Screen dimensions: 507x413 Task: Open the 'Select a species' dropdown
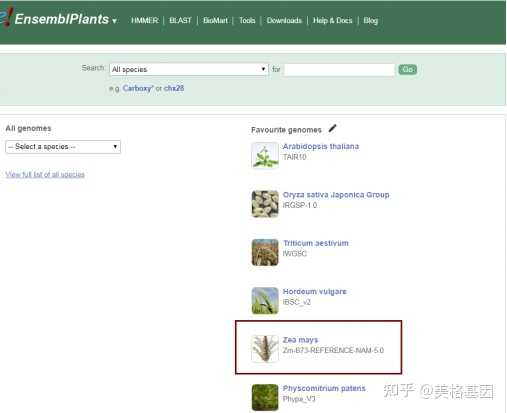click(x=63, y=147)
